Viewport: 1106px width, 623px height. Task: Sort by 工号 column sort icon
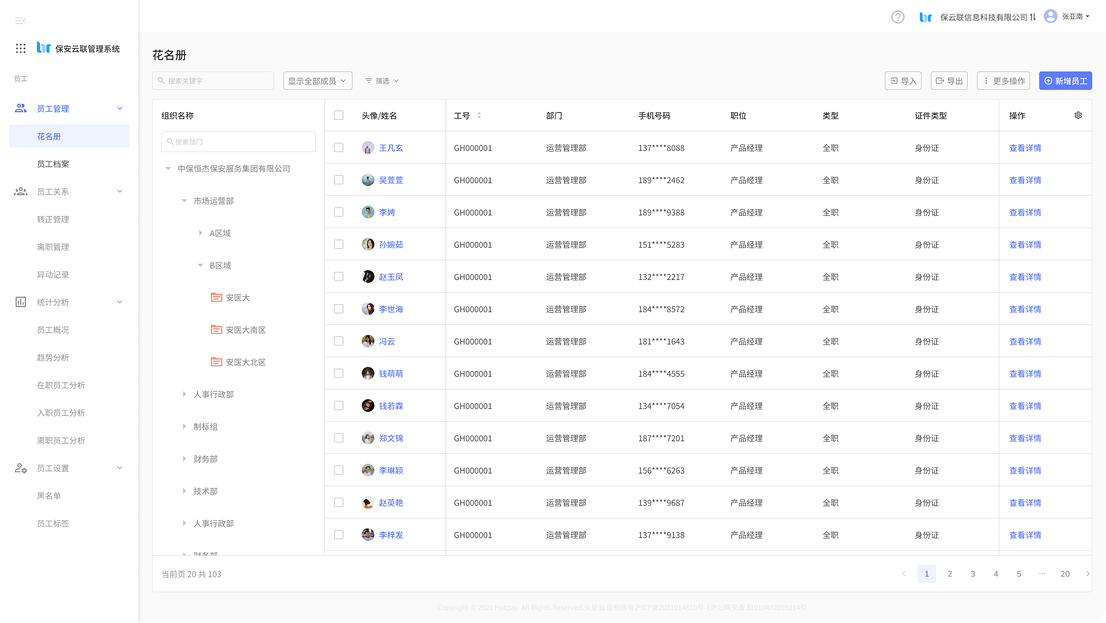click(x=479, y=115)
